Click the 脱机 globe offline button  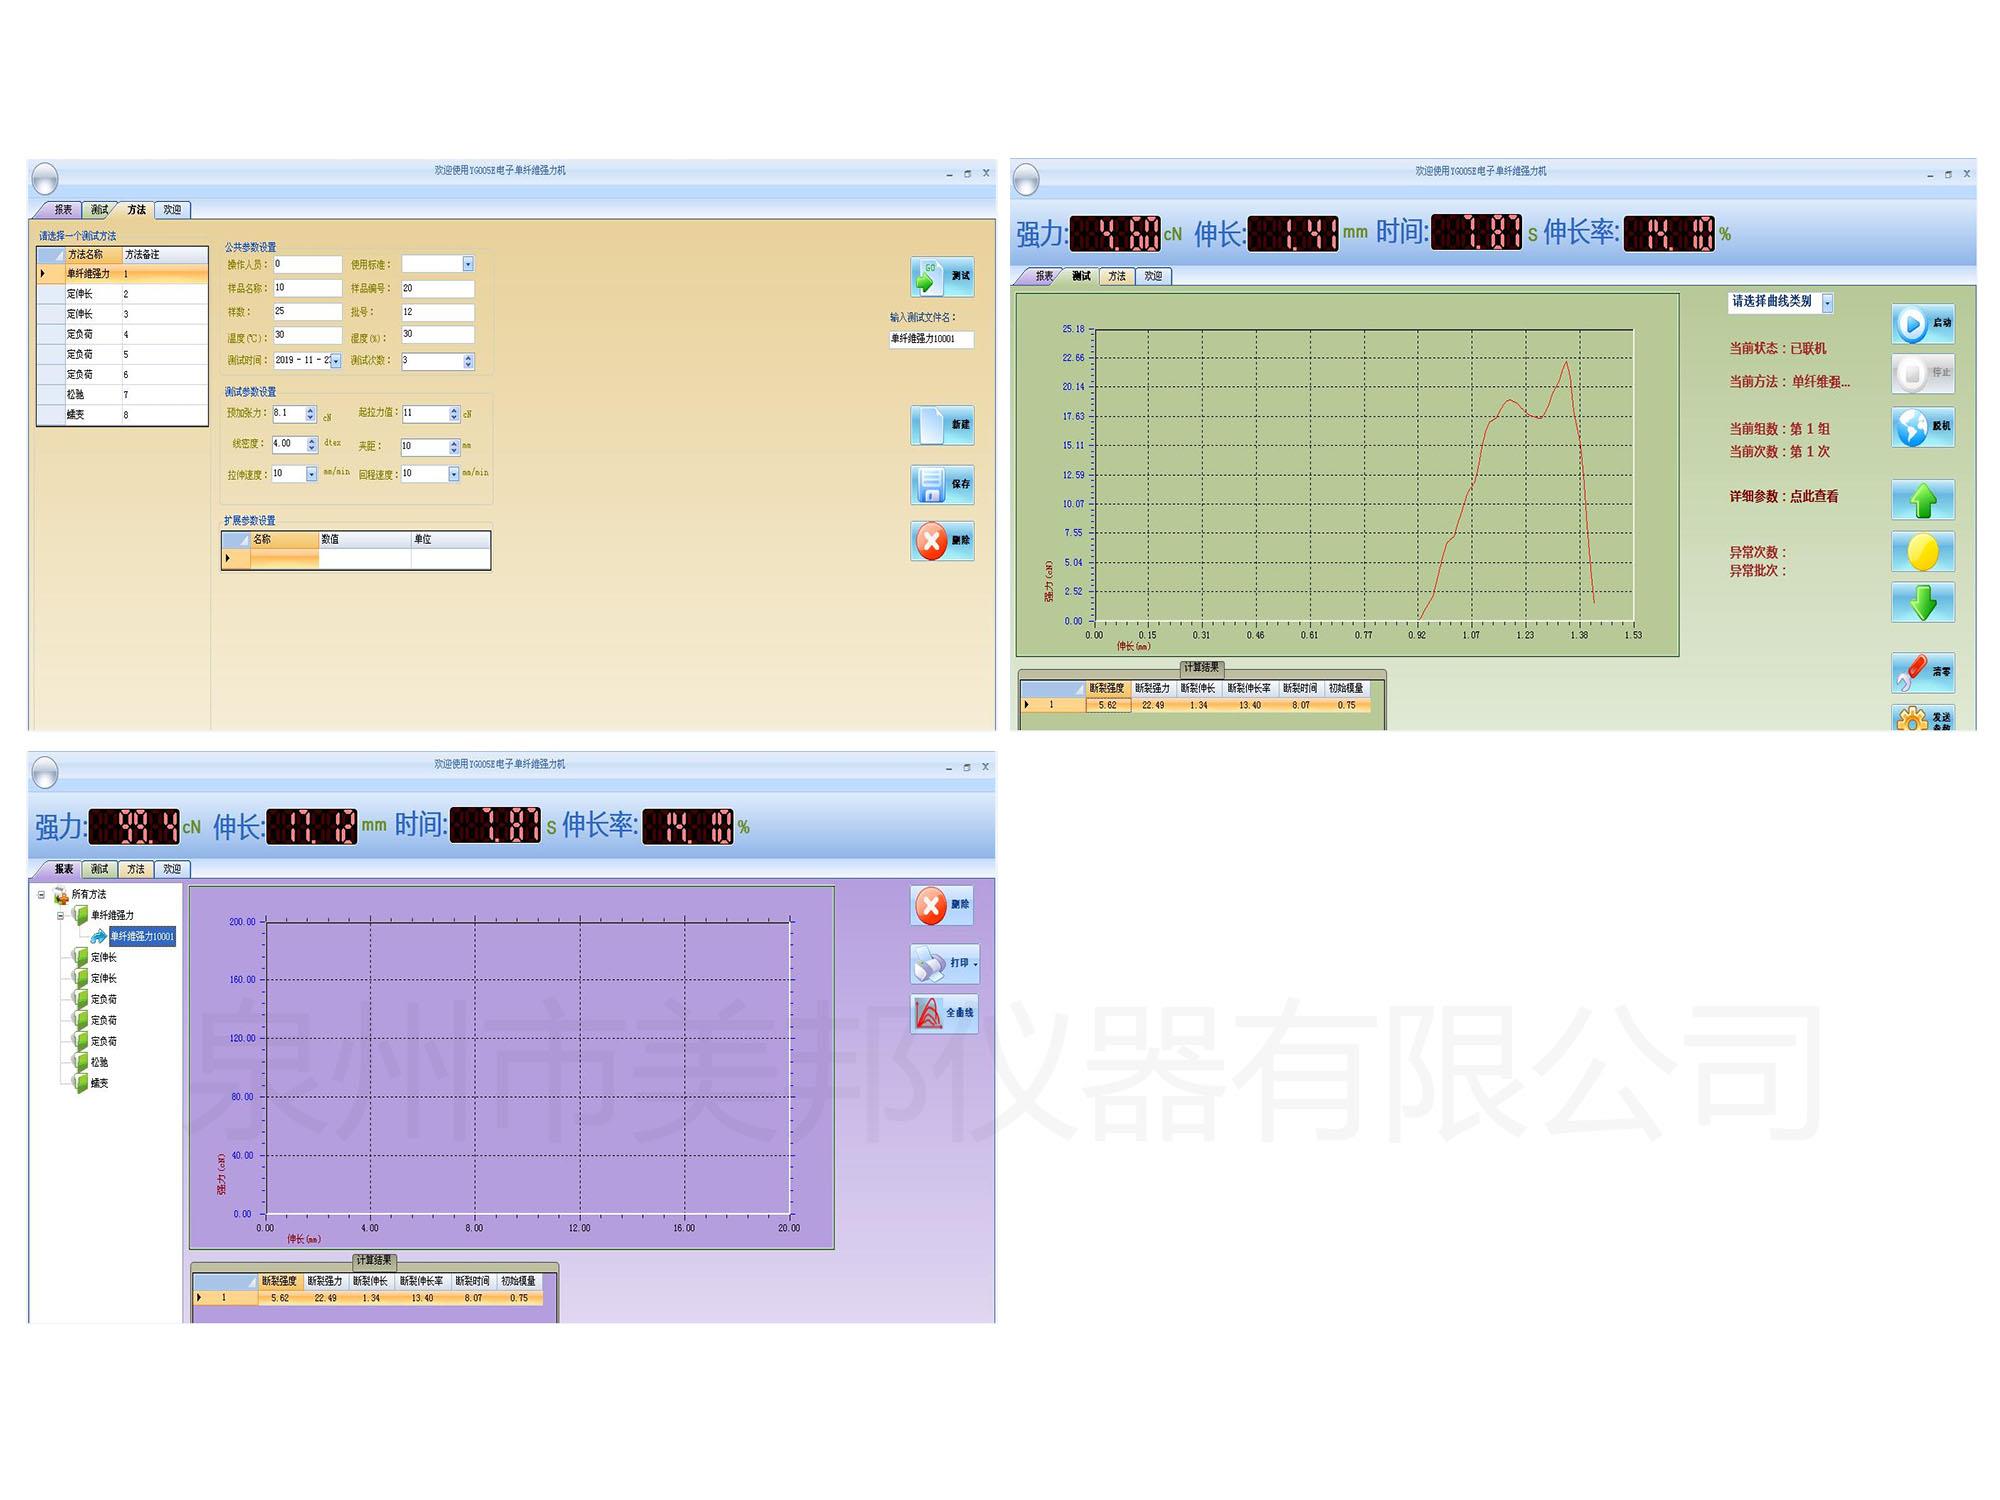[1922, 427]
